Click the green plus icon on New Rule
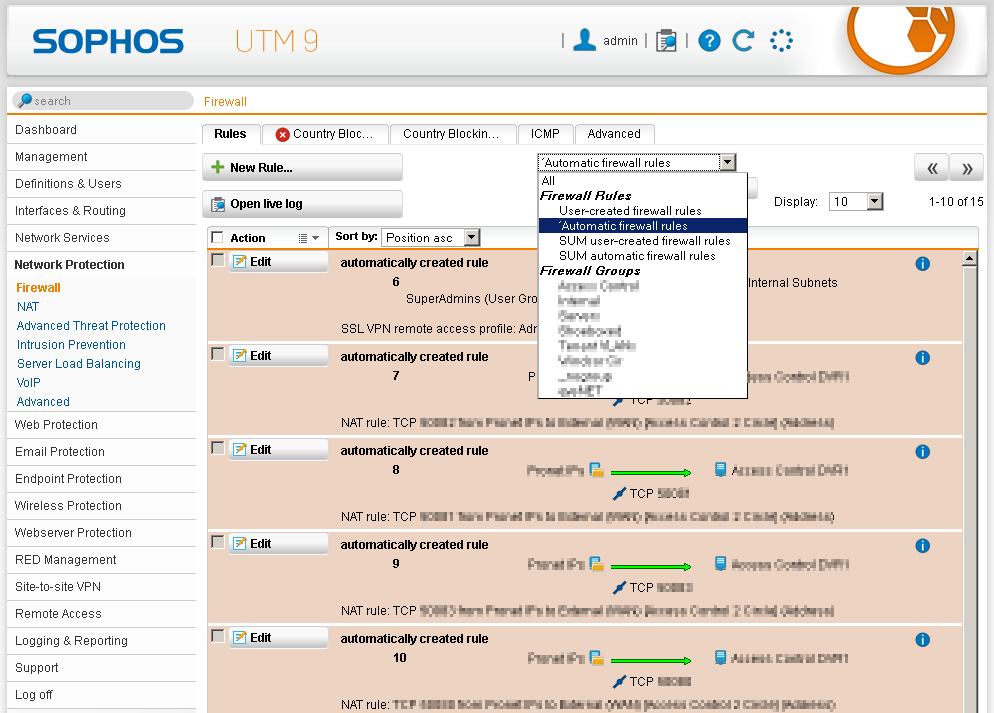994x713 pixels. pos(217,167)
